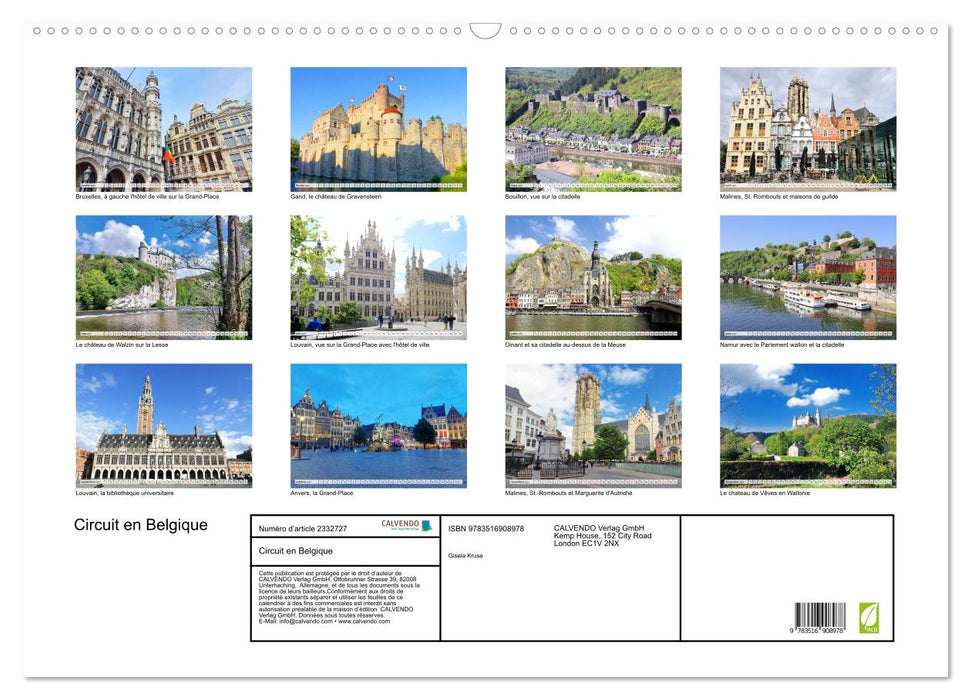Click caption 'Le chateau de Vêves en Wallonie'
This screenshot has width=971, height=700.
pyautogui.click(x=765, y=493)
